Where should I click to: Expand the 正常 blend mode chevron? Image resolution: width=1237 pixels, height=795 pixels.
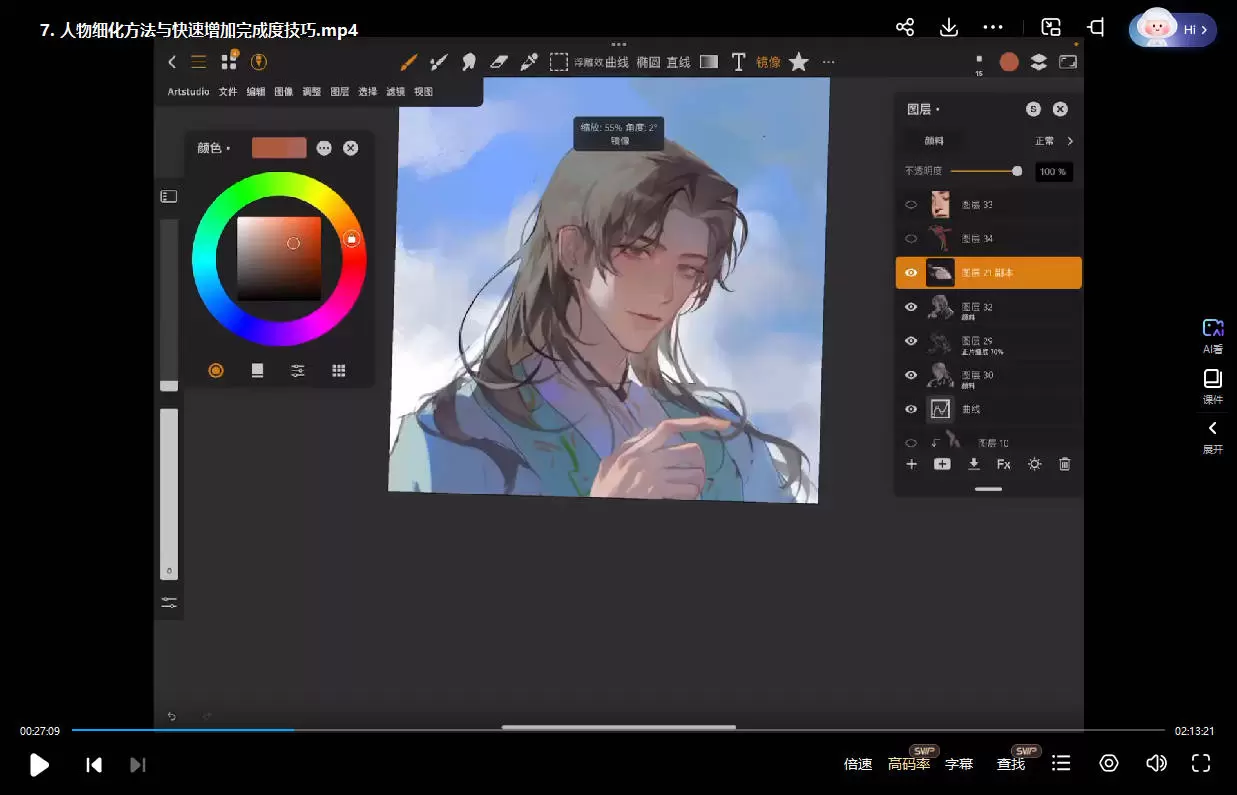pyautogui.click(x=1070, y=141)
